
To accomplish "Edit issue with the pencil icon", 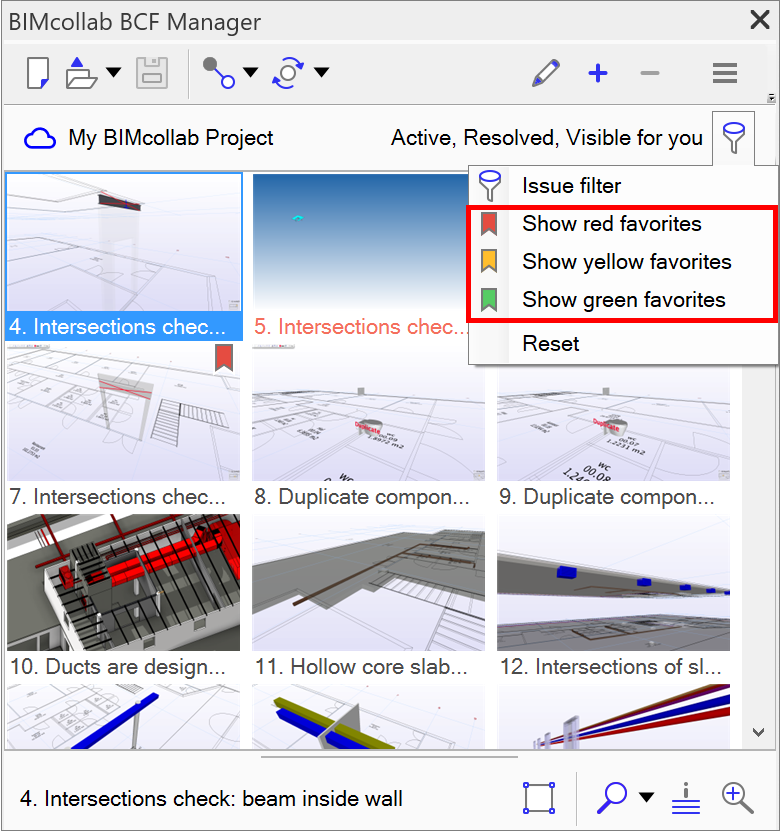I will point(545,73).
